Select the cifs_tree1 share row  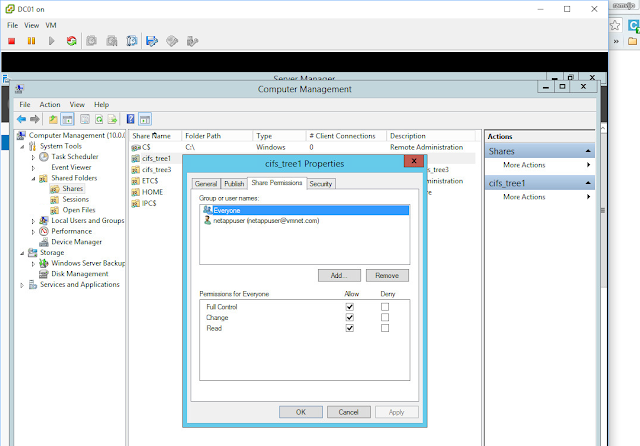[x=156, y=158]
